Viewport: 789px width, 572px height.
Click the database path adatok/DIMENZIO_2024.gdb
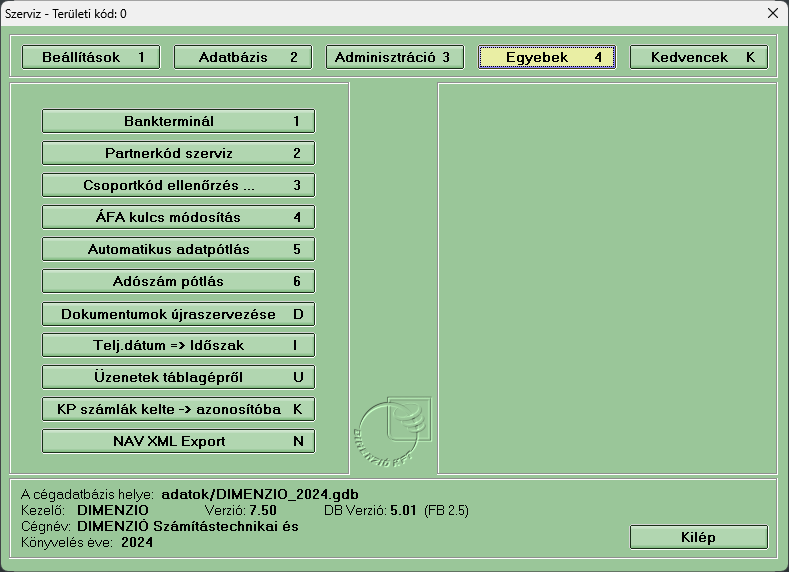(260, 495)
